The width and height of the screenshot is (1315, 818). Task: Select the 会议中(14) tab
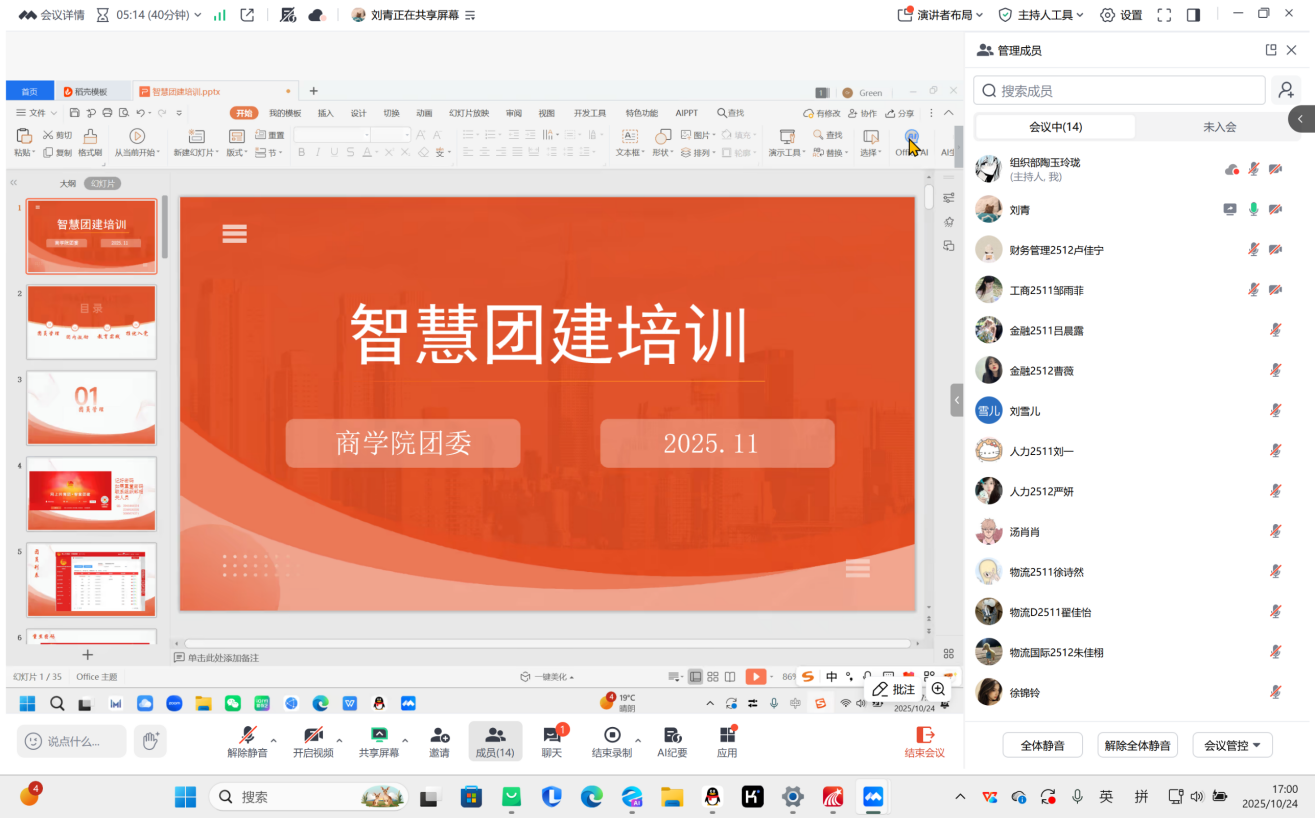click(x=1055, y=127)
